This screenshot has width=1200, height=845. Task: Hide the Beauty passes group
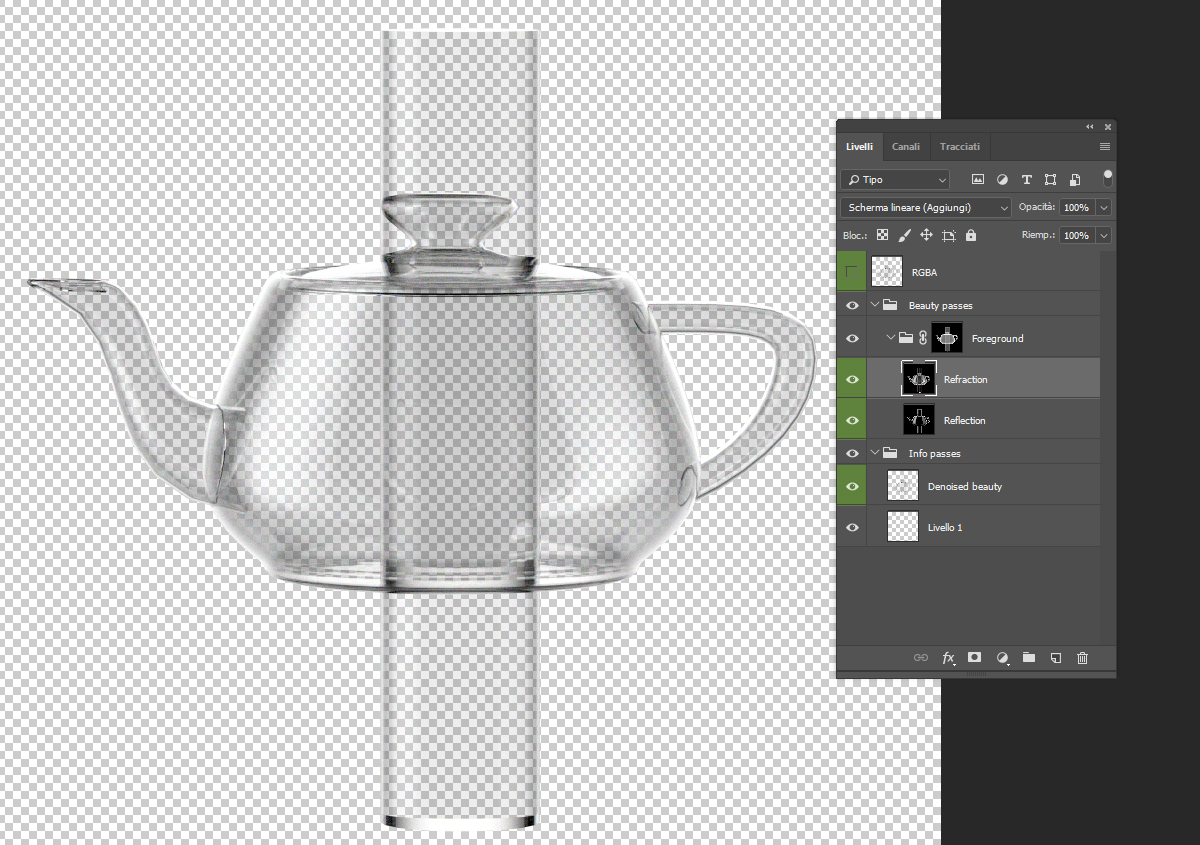pyautogui.click(x=852, y=305)
